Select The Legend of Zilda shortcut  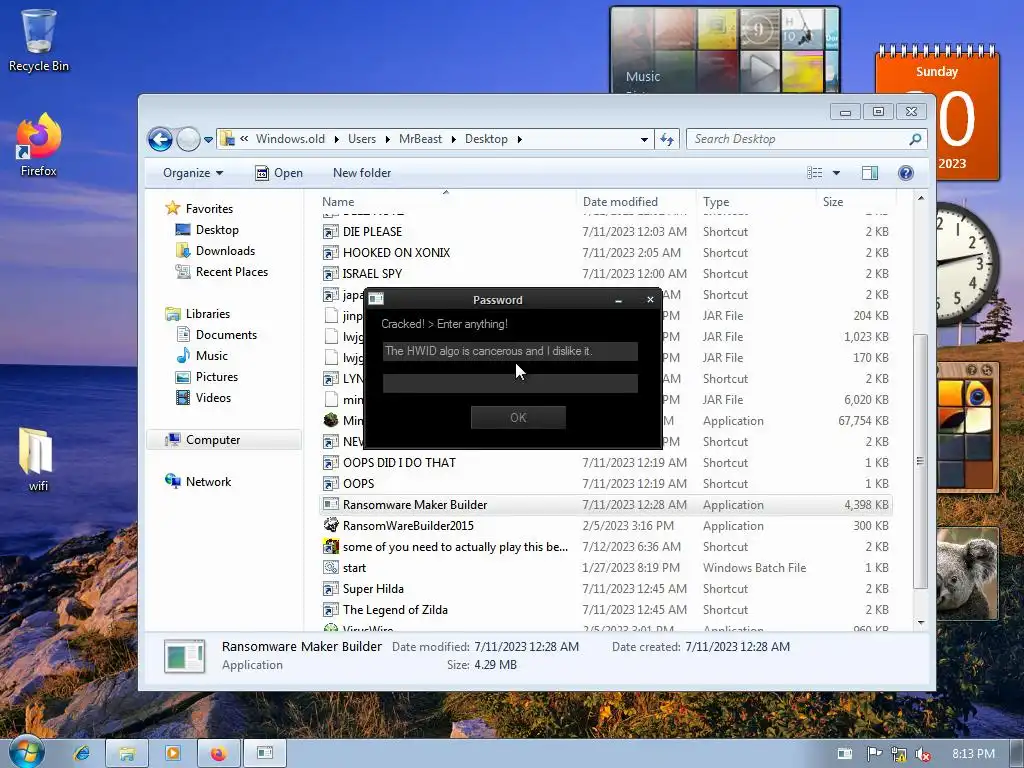pyautogui.click(x=395, y=610)
